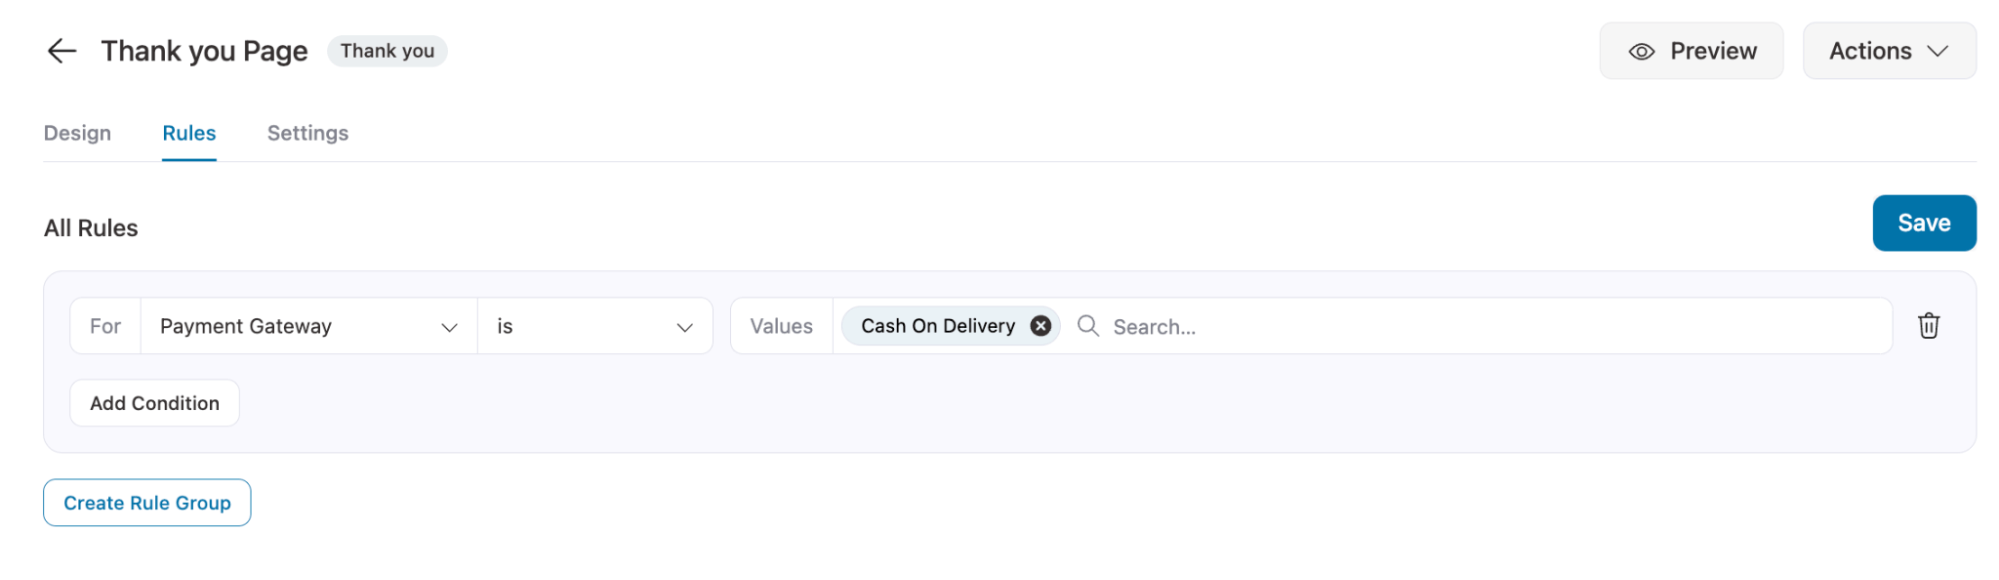1999x580 pixels.
Task: Open the page Preview
Action: [1691, 51]
